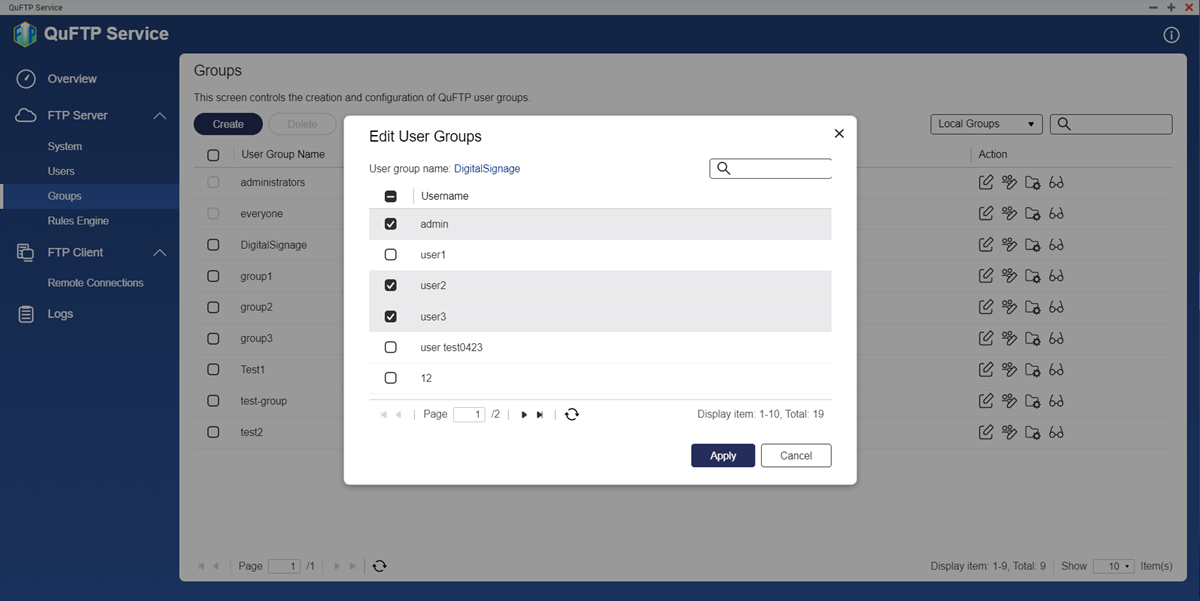Image resolution: width=1200 pixels, height=601 pixels.
Task: Go to the Overview page
Action: click(72, 79)
